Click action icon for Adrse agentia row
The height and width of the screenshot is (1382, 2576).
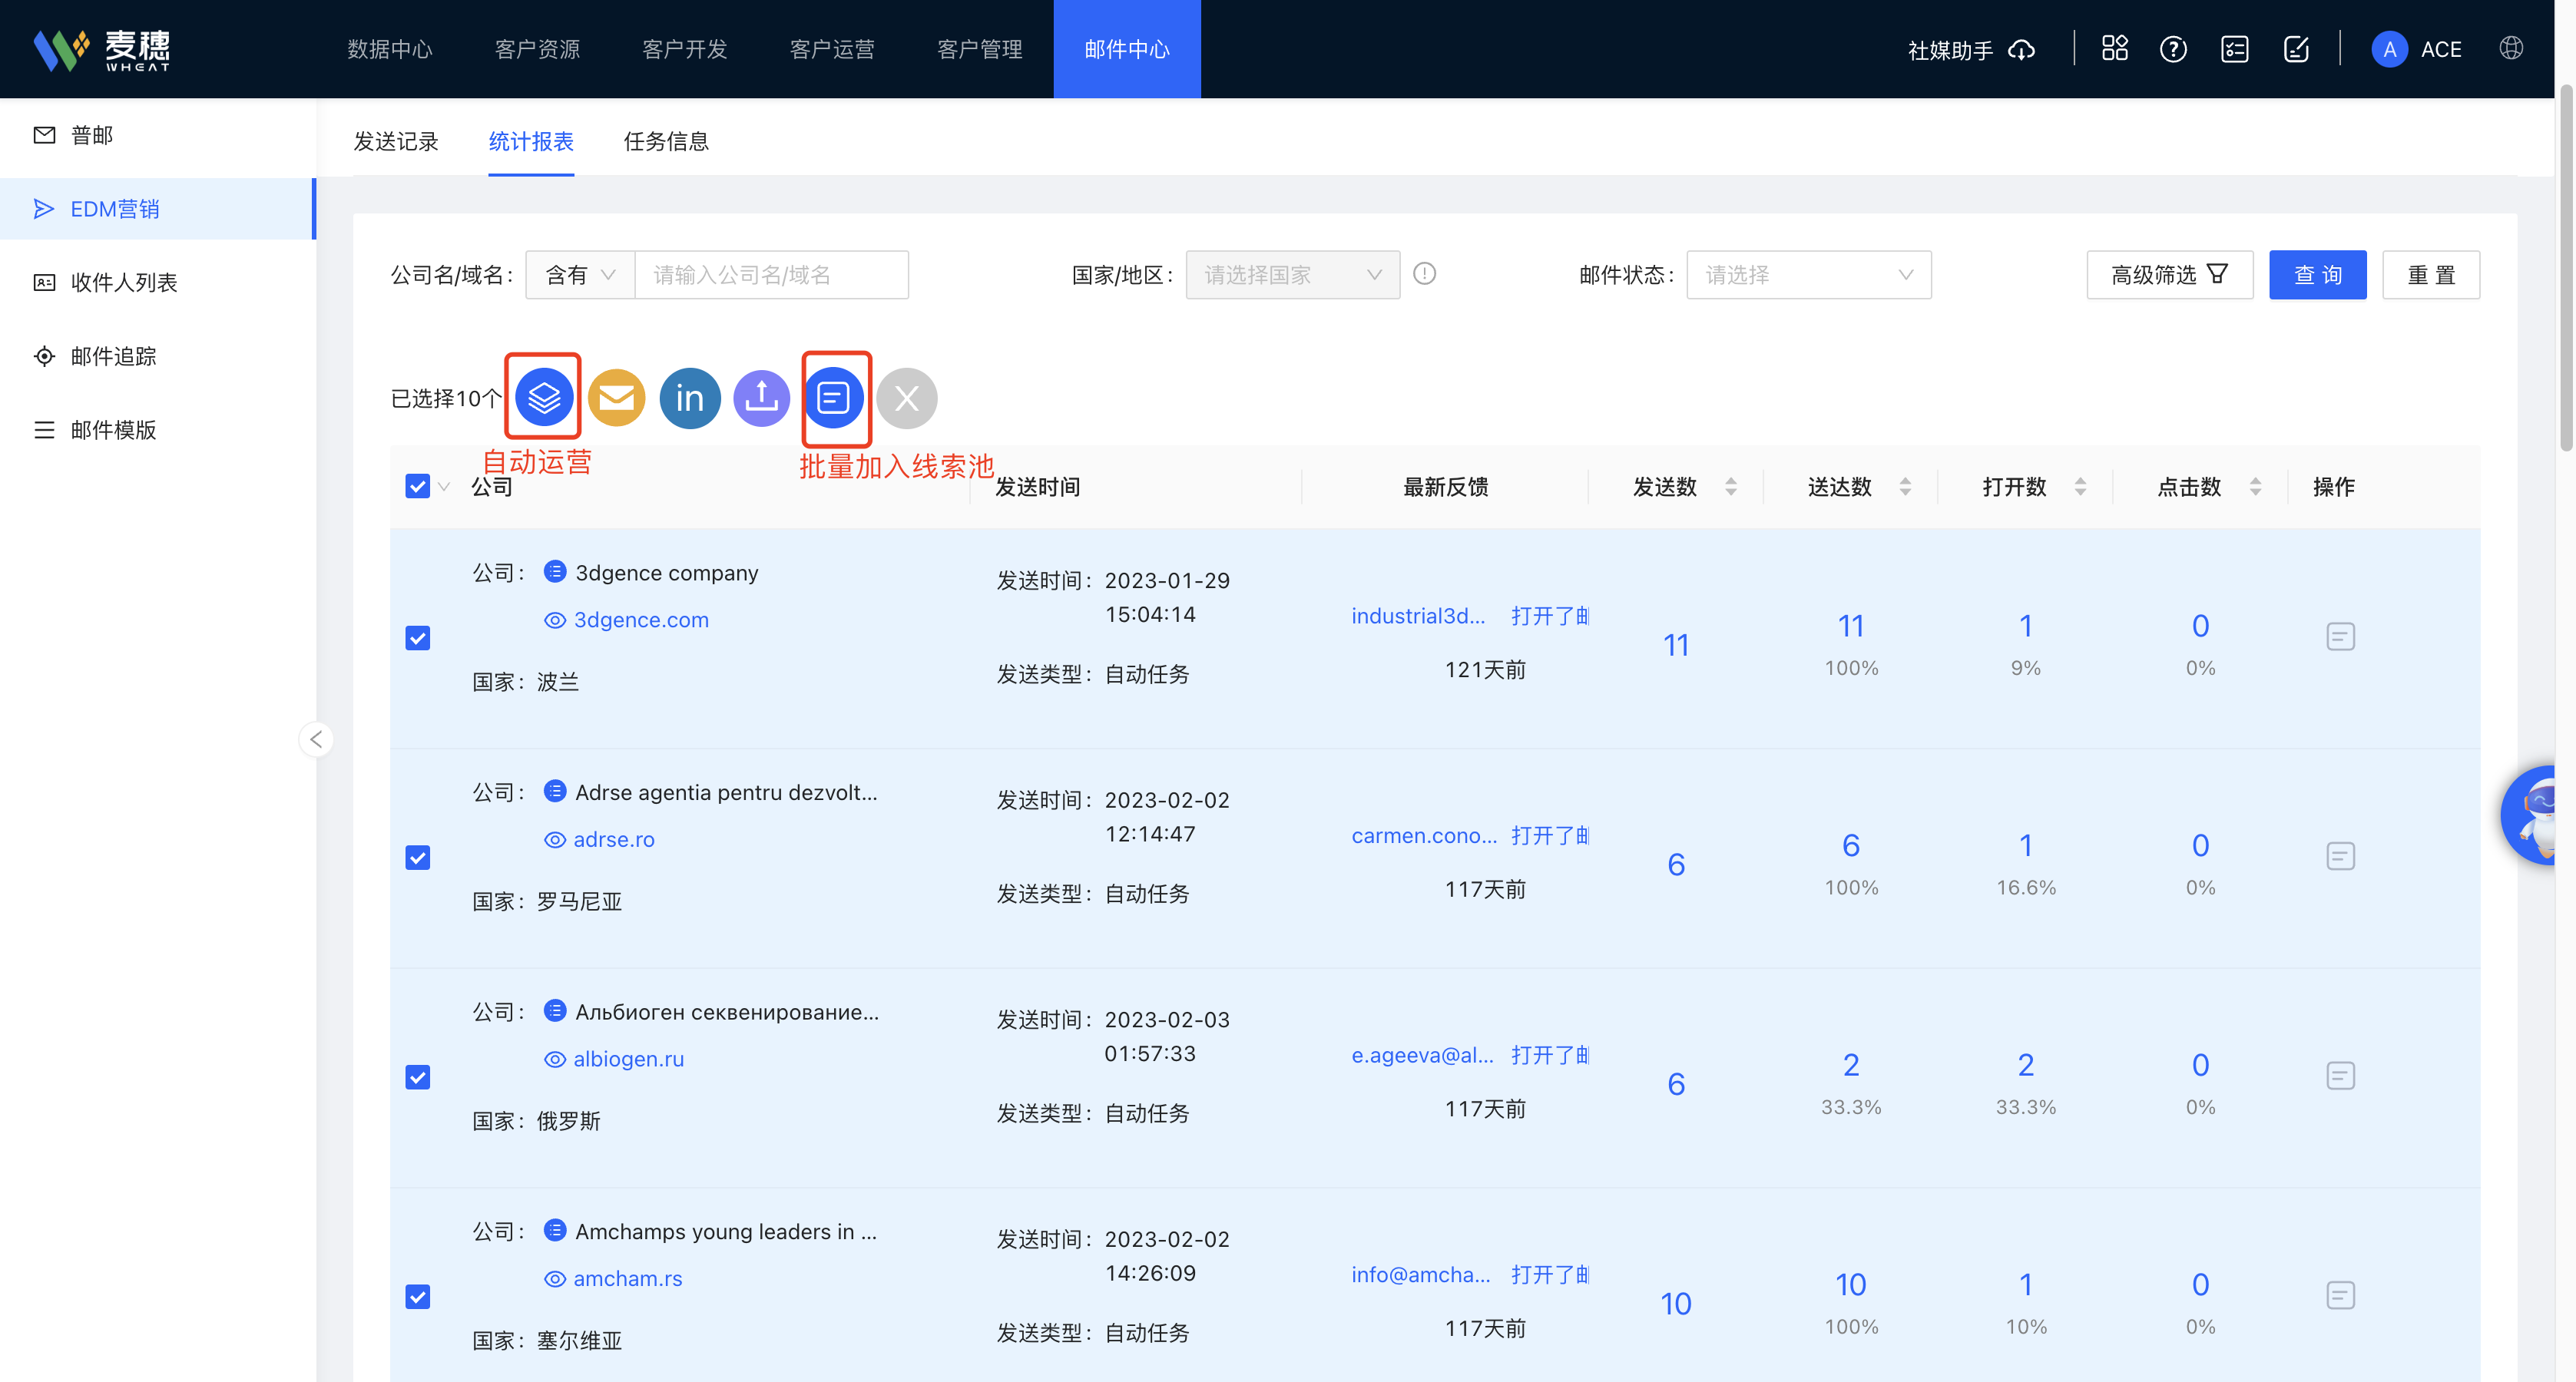pos(2340,856)
